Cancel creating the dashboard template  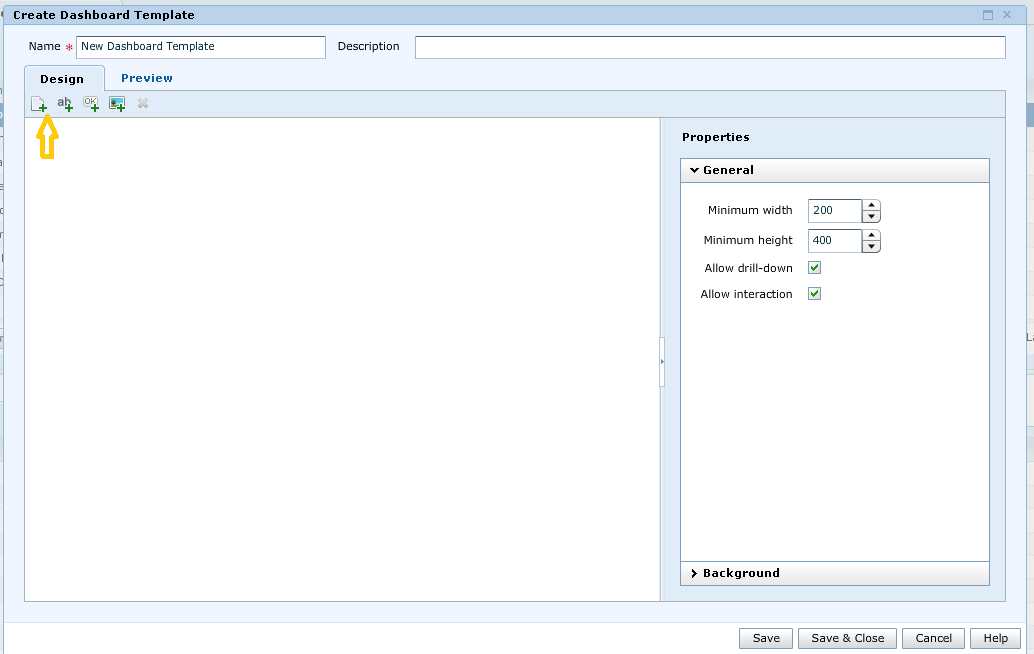(x=933, y=637)
